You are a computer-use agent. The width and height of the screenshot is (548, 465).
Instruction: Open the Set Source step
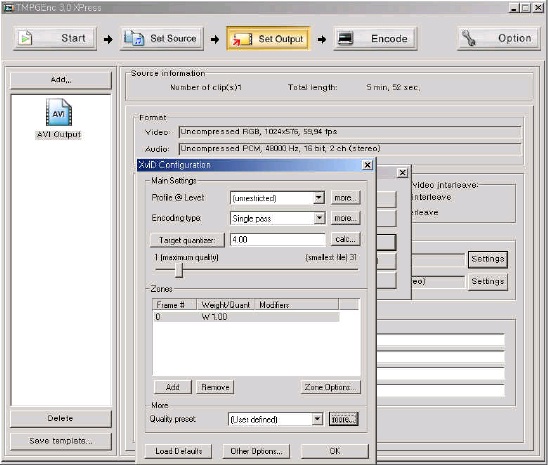pos(162,38)
